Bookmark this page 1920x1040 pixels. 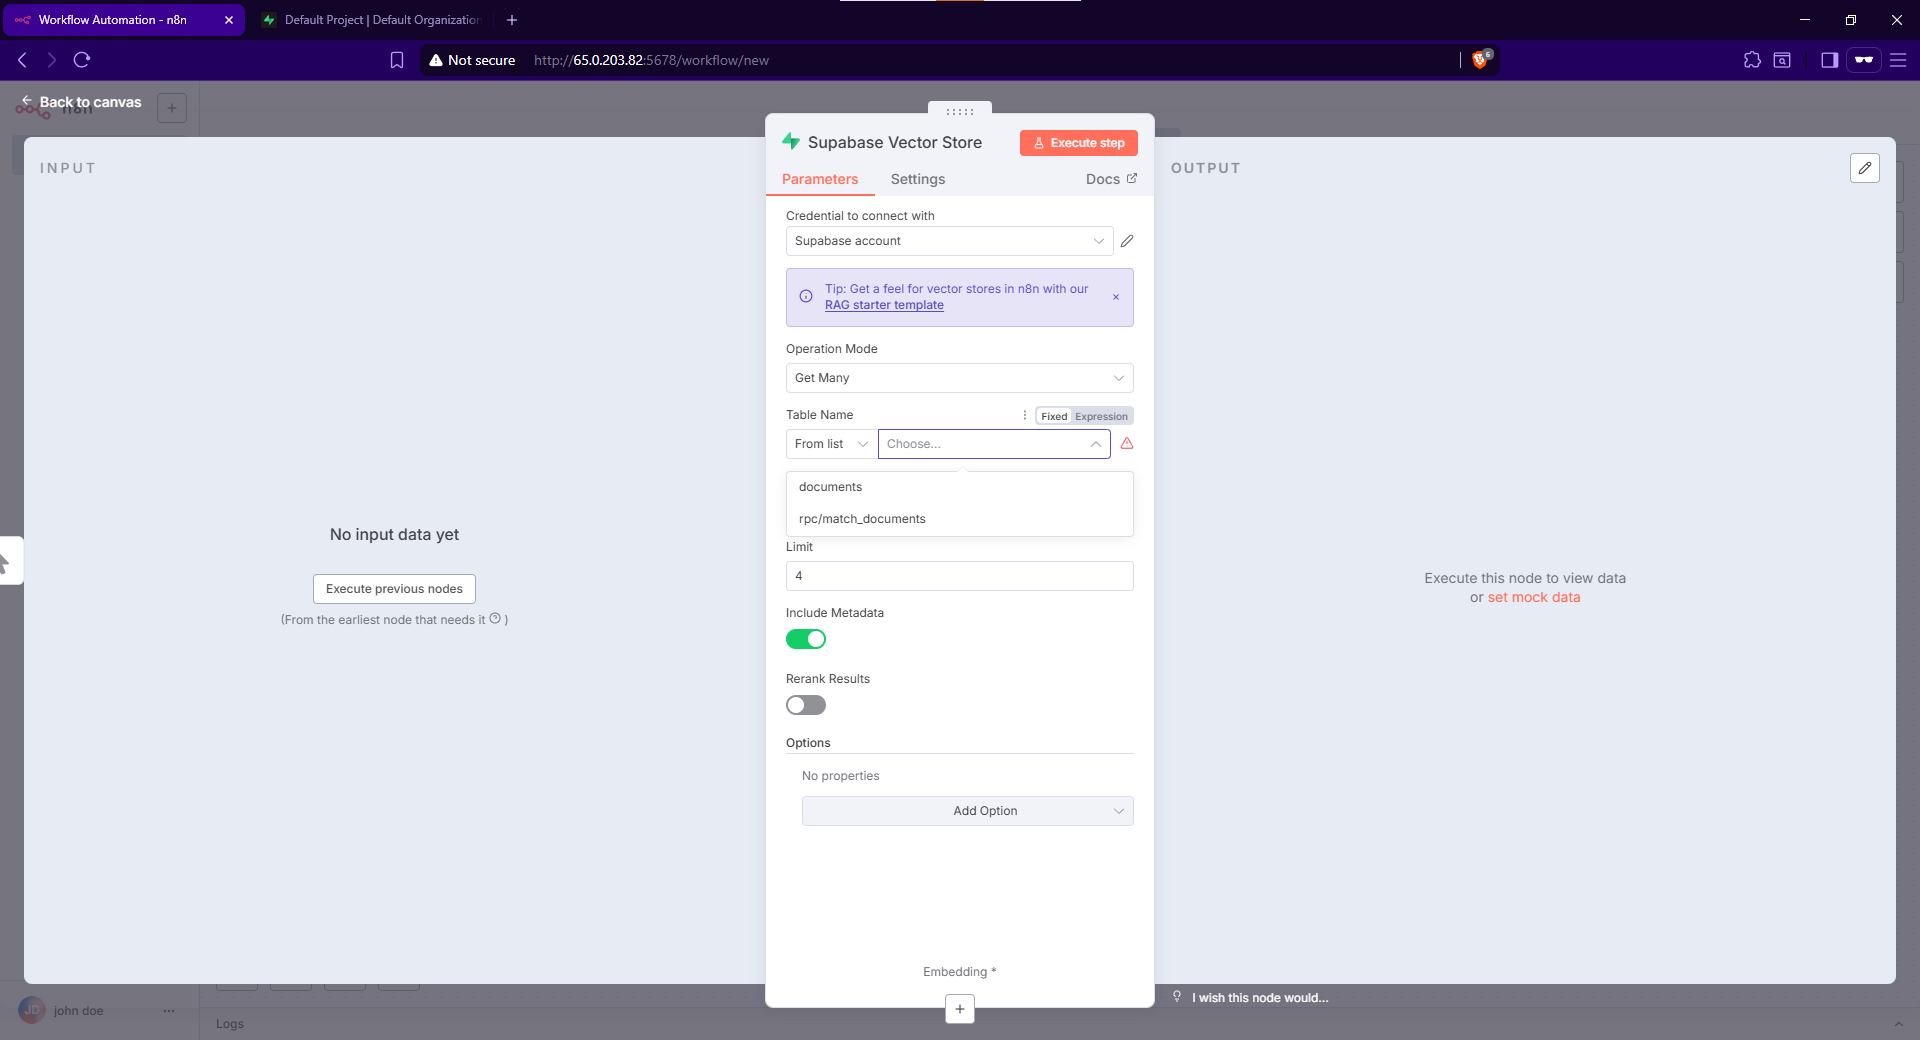click(x=397, y=60)
